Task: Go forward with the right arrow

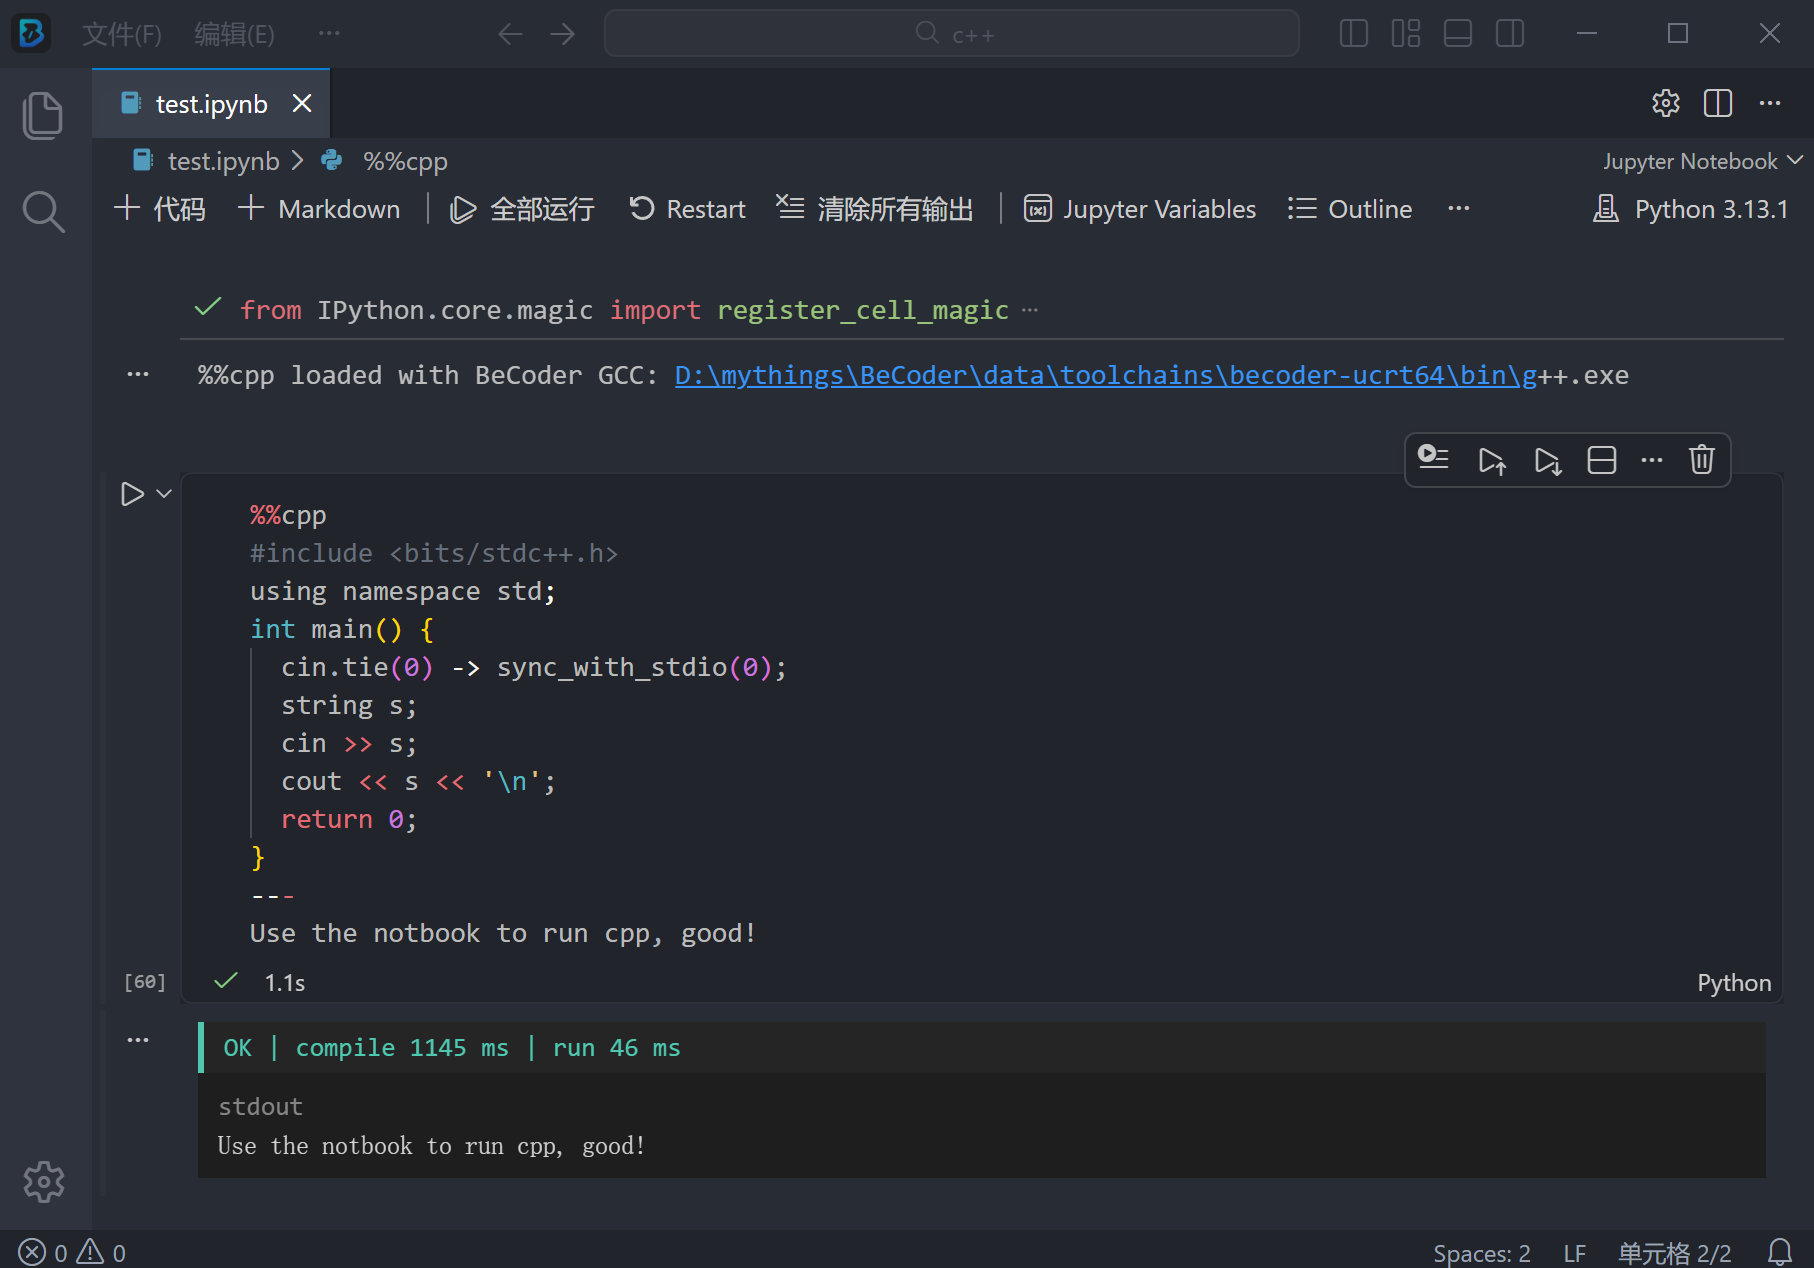Action: (x=563, y=34)
